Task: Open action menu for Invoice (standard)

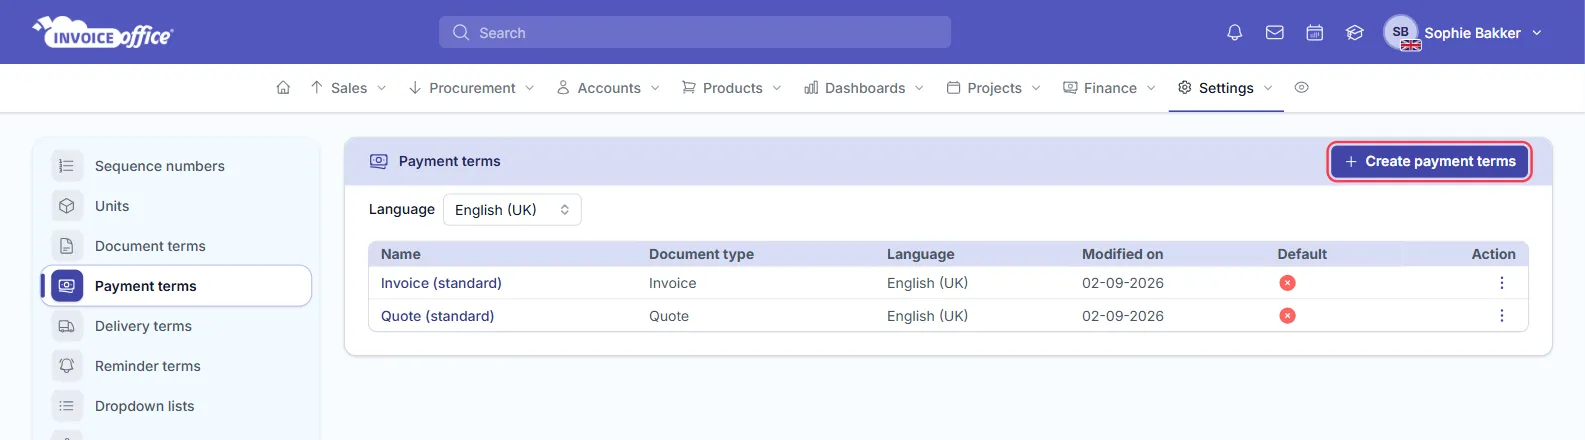Action: 1501,283
